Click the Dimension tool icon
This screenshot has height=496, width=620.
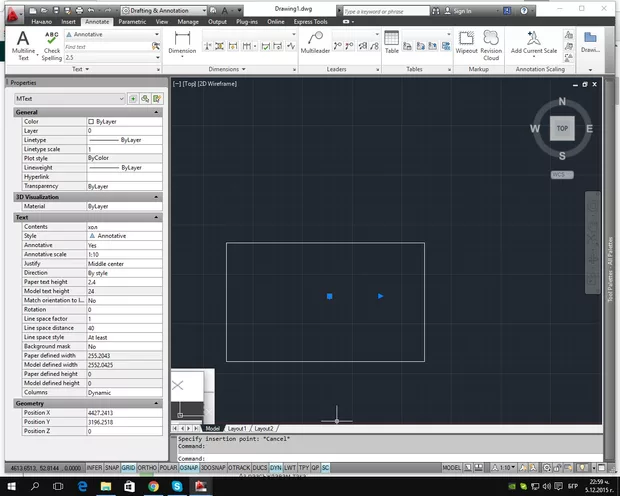[x=182, y=43]
